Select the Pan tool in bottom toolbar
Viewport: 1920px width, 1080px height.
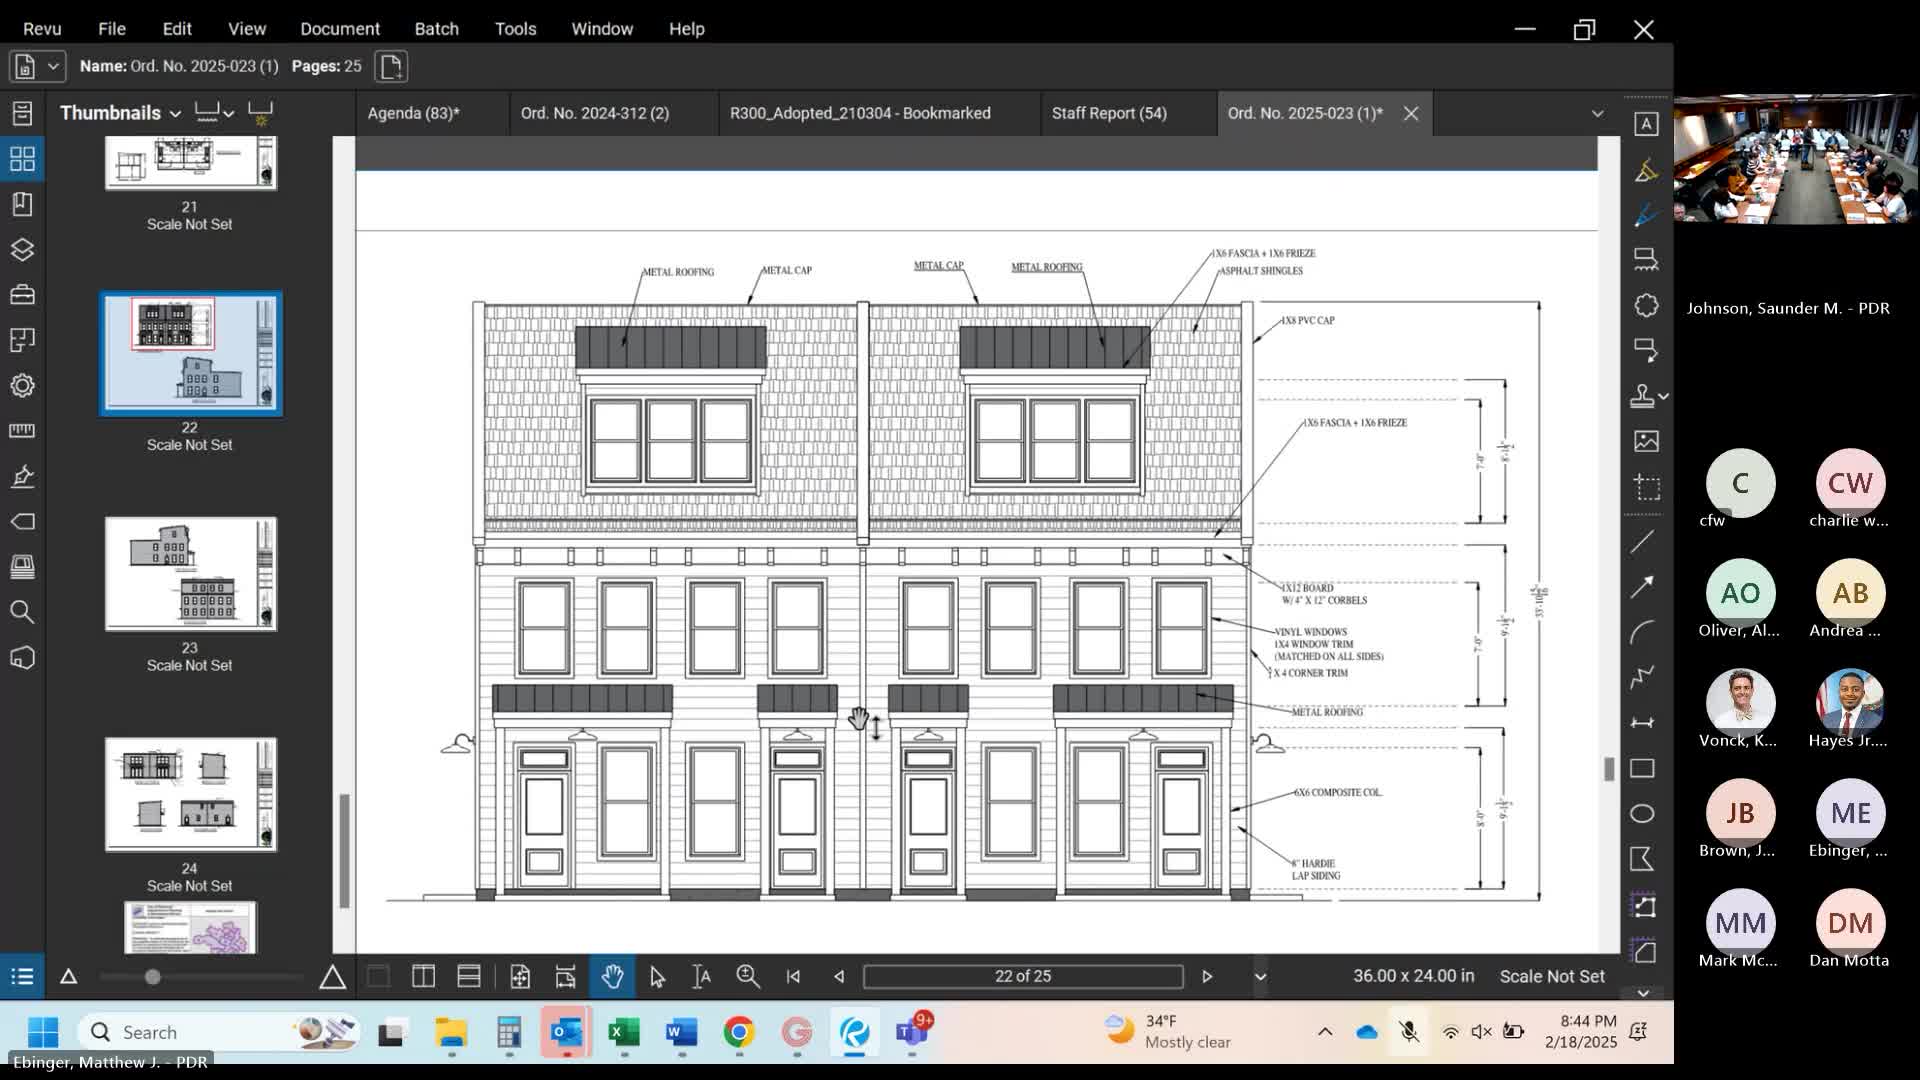pyautogui.click(x=612, y=977)
